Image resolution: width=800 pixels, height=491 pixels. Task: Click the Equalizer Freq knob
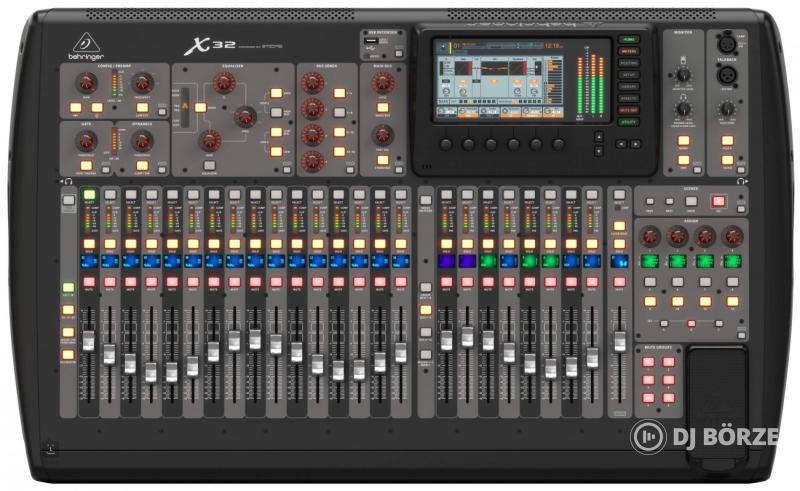[245, 116]
